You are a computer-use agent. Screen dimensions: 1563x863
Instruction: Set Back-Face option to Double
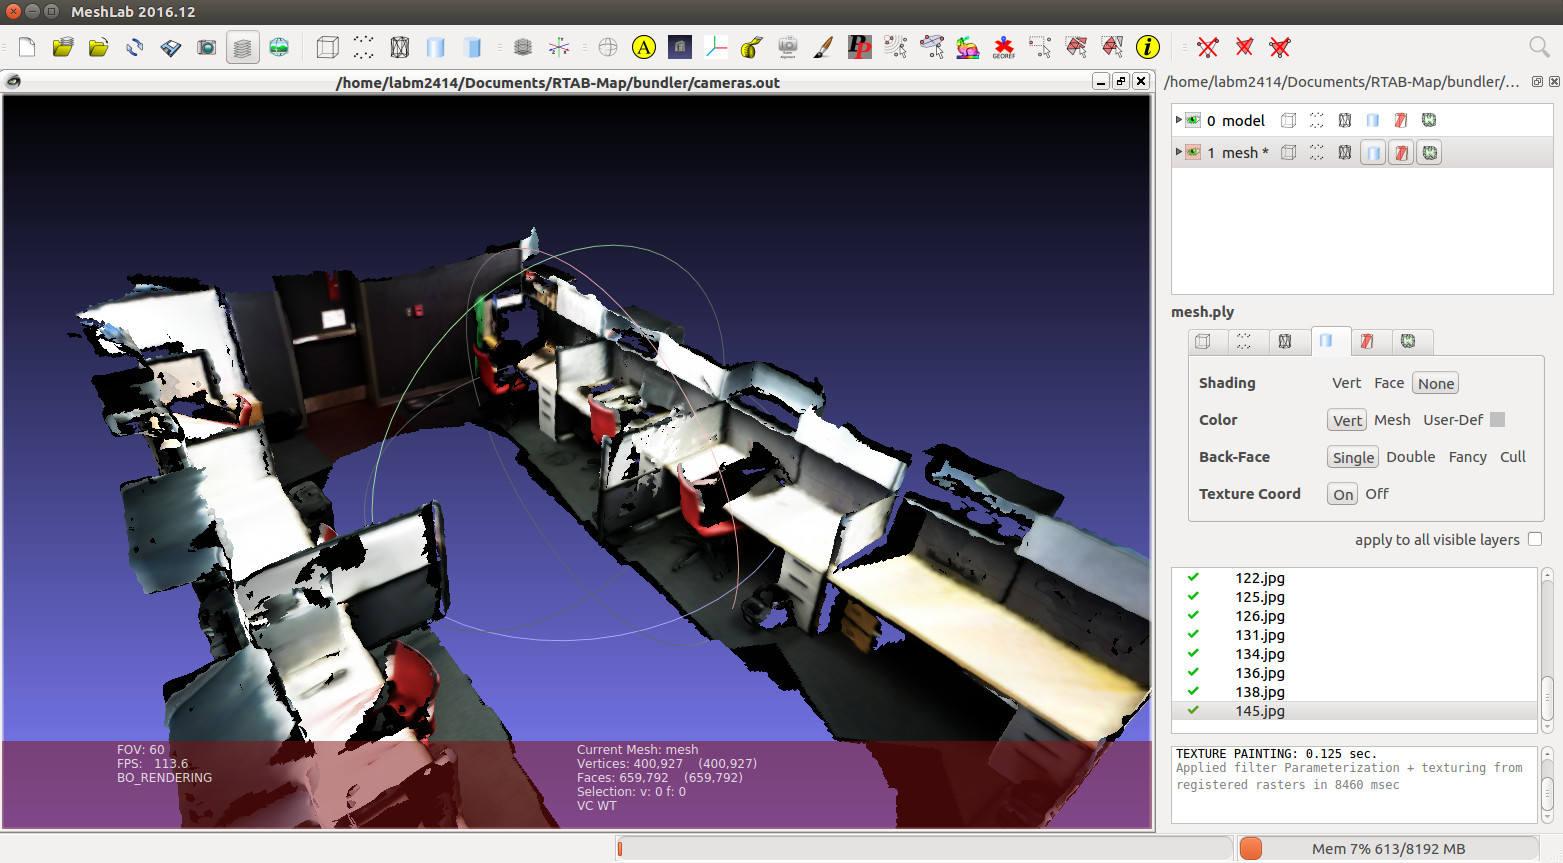1410,457
